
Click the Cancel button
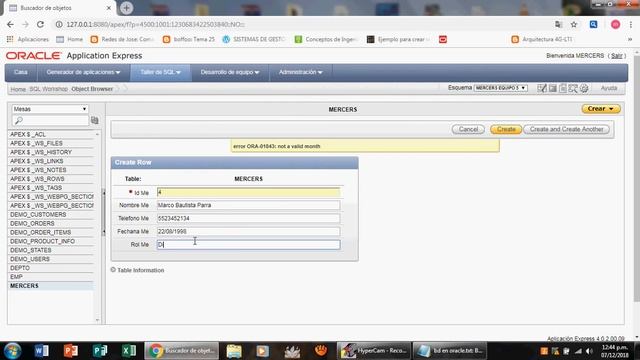(468, 129)
